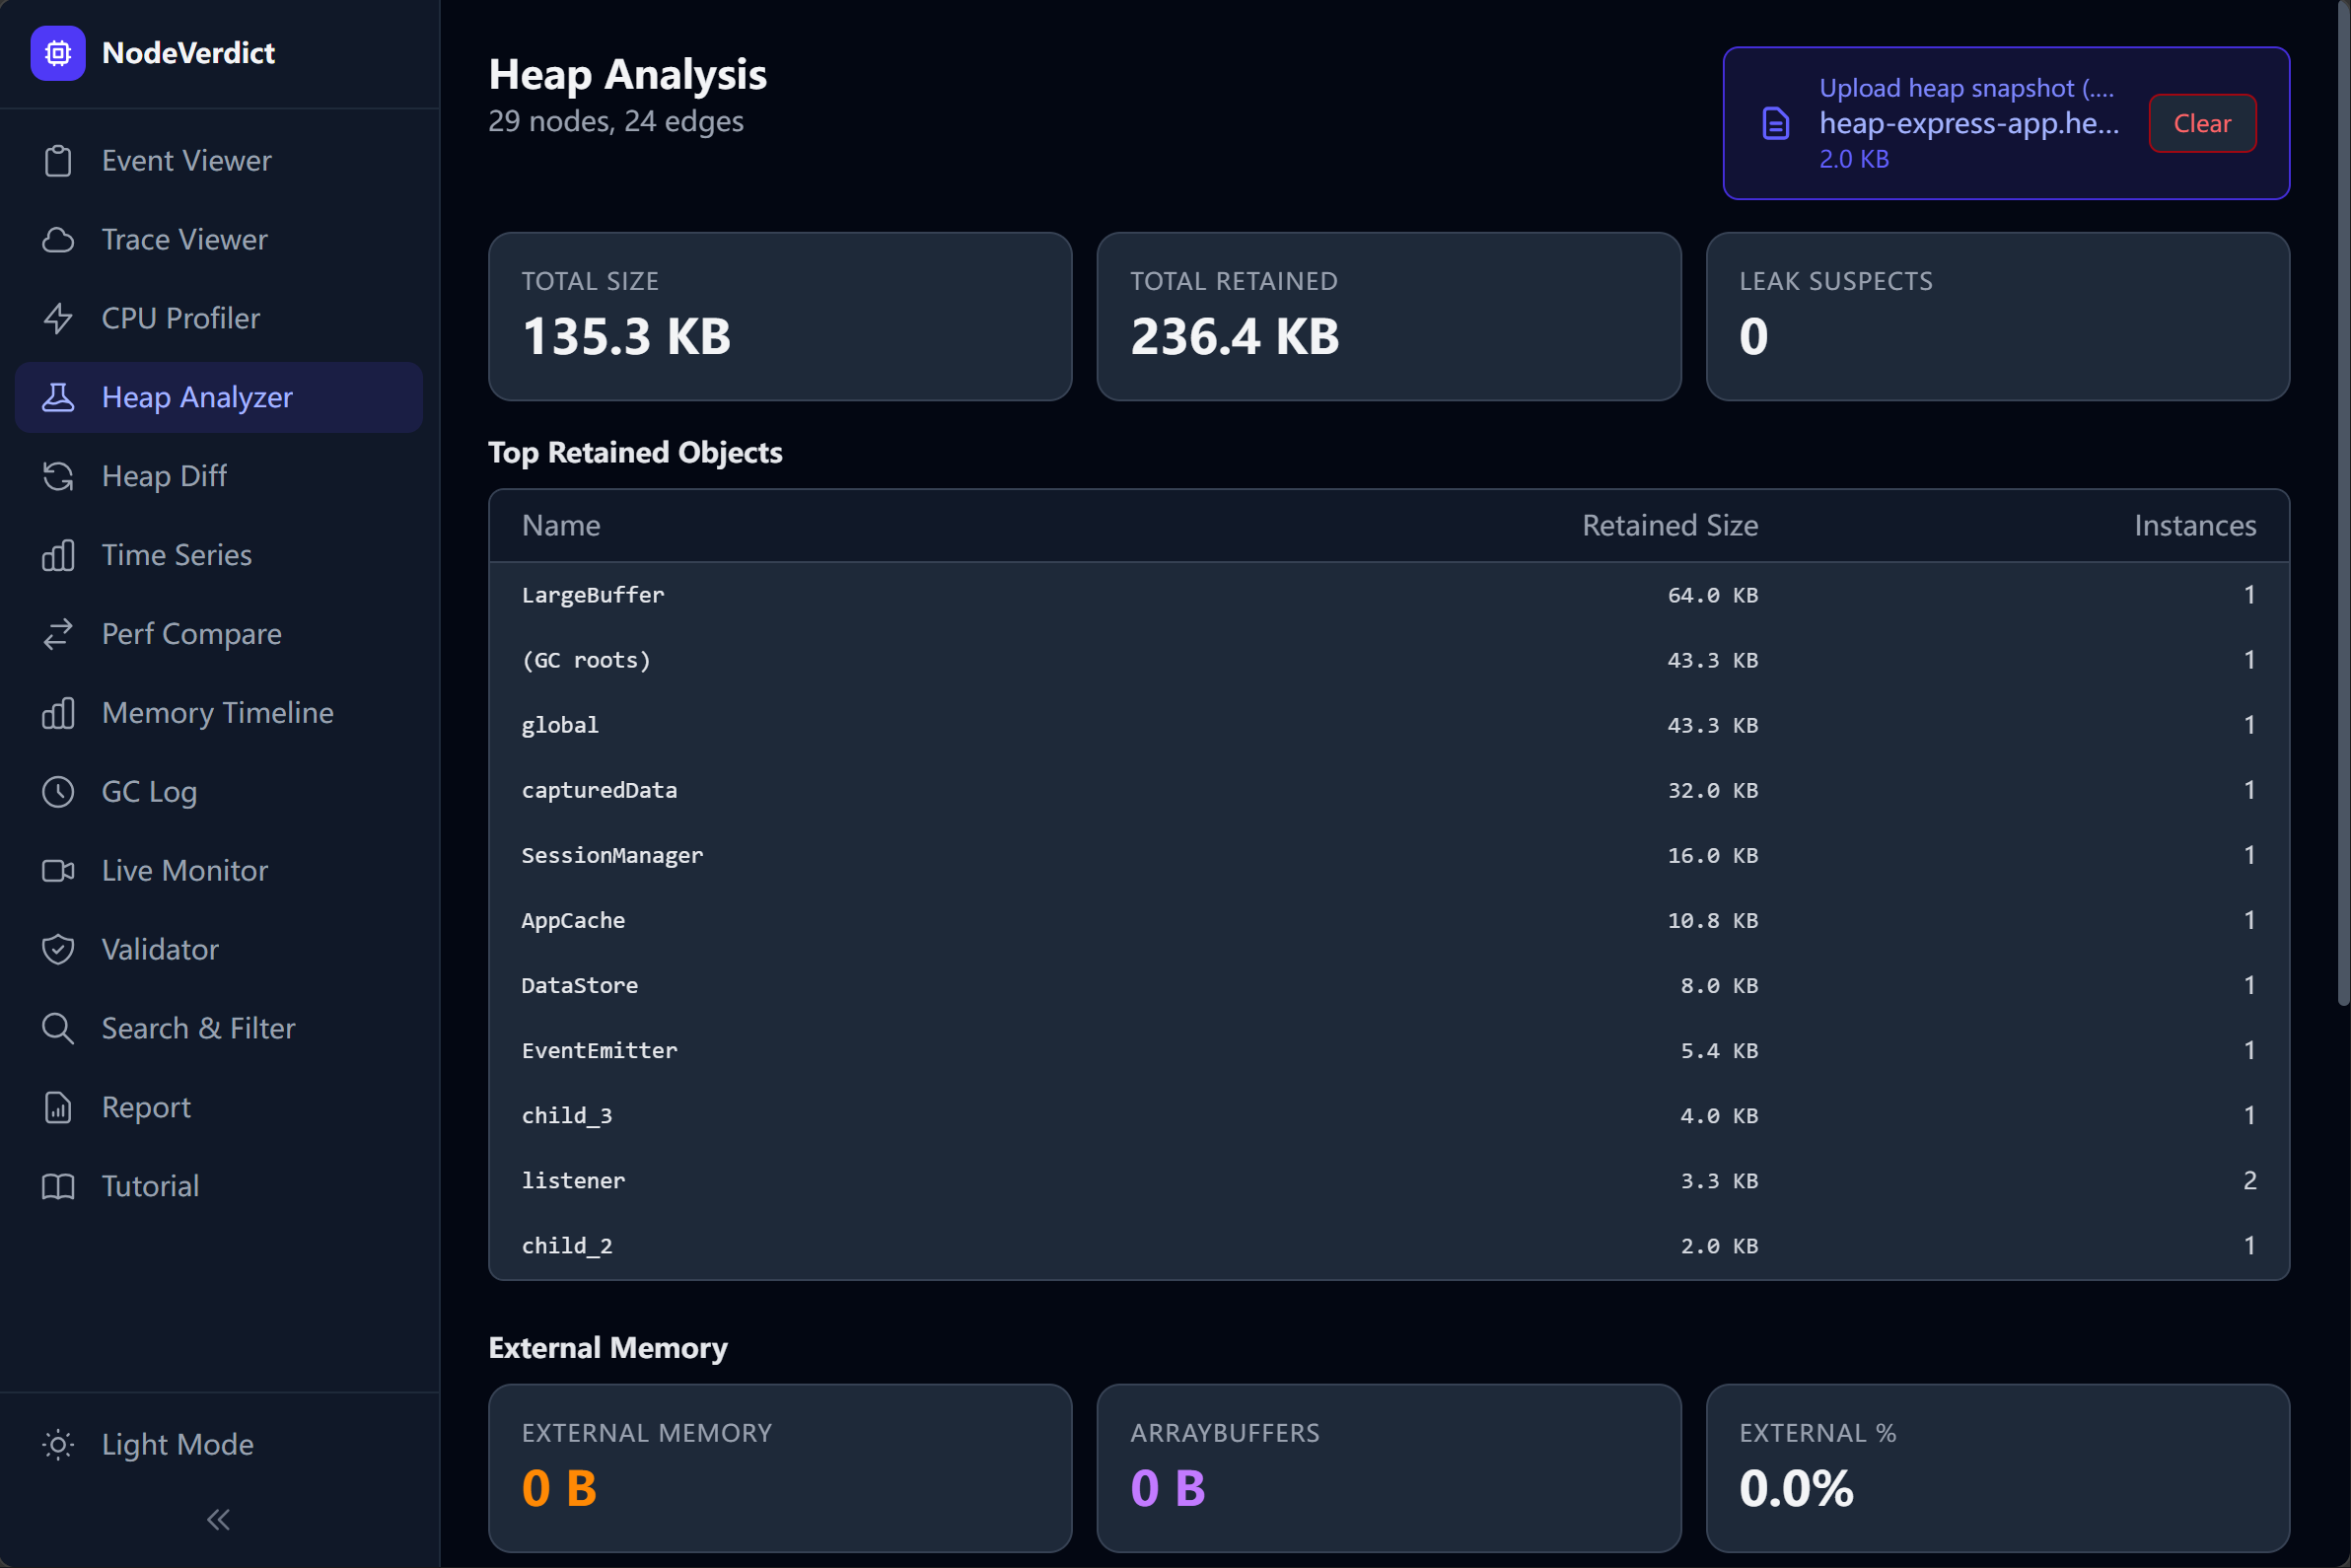The width and height of the screenshot is (2351, 1568).
Task: Select the SessionManager row
Action: point(1389,855)
